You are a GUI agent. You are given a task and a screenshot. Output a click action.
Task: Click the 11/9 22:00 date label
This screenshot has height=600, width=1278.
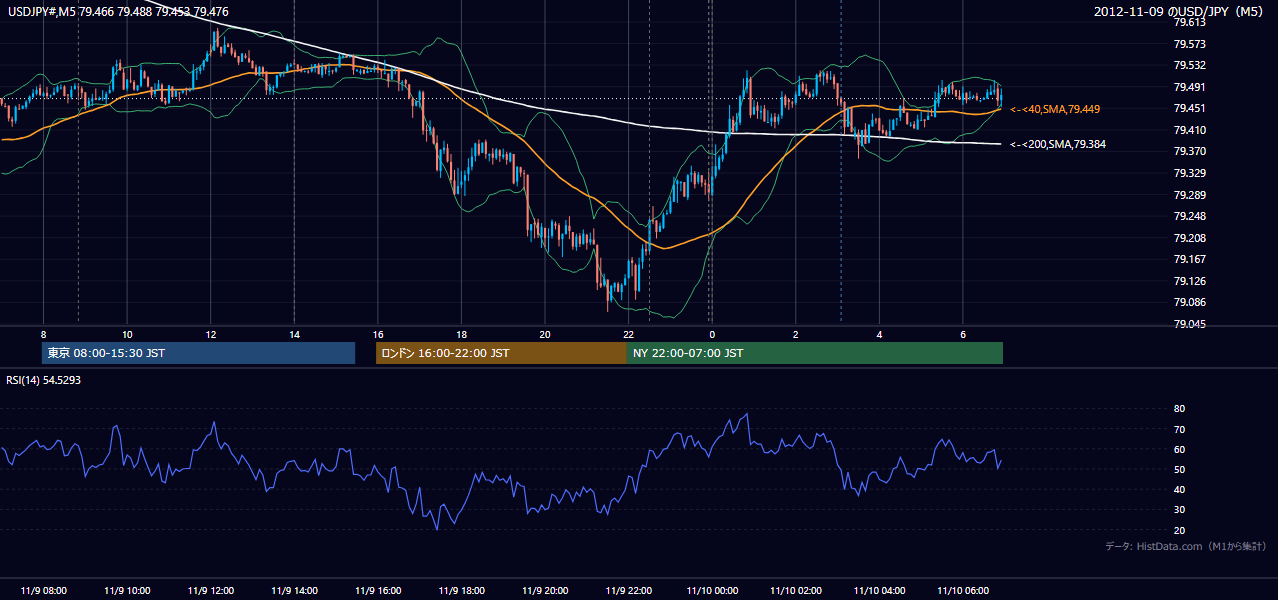click(628, 591)
